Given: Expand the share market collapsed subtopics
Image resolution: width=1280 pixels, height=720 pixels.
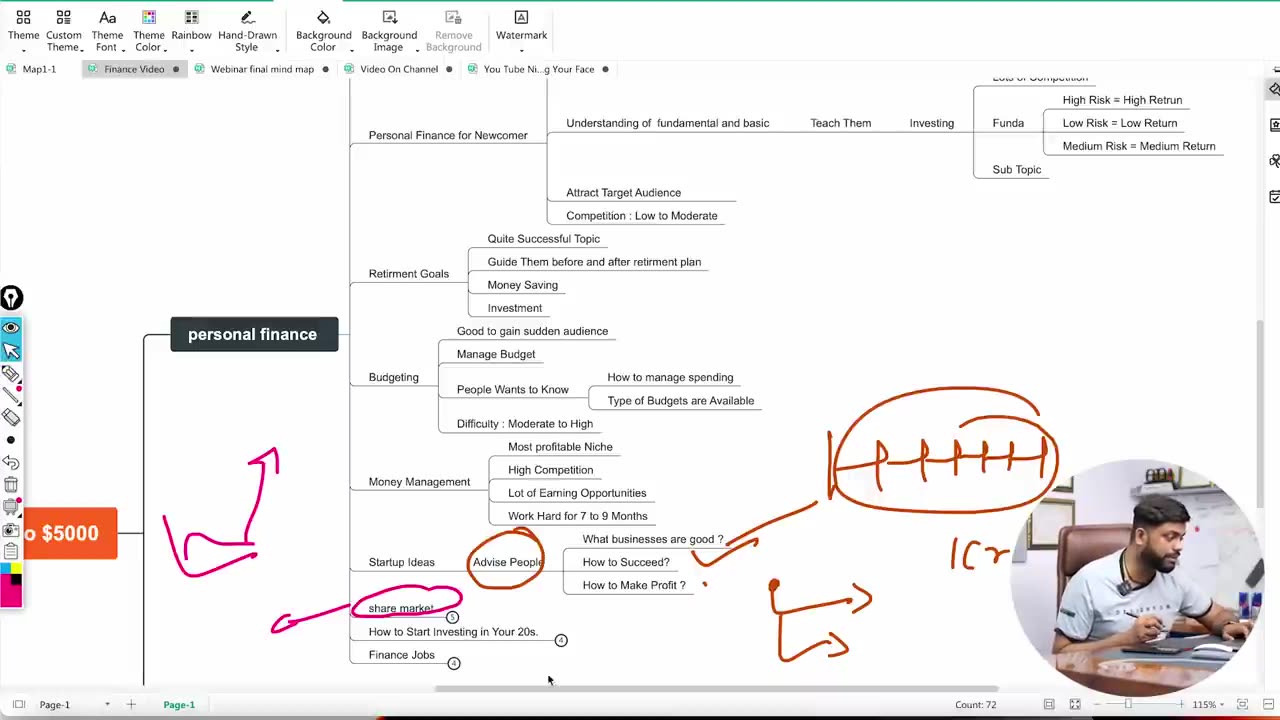Looking at the screenshot, I should pyautogui.click(x=452, y=617).
